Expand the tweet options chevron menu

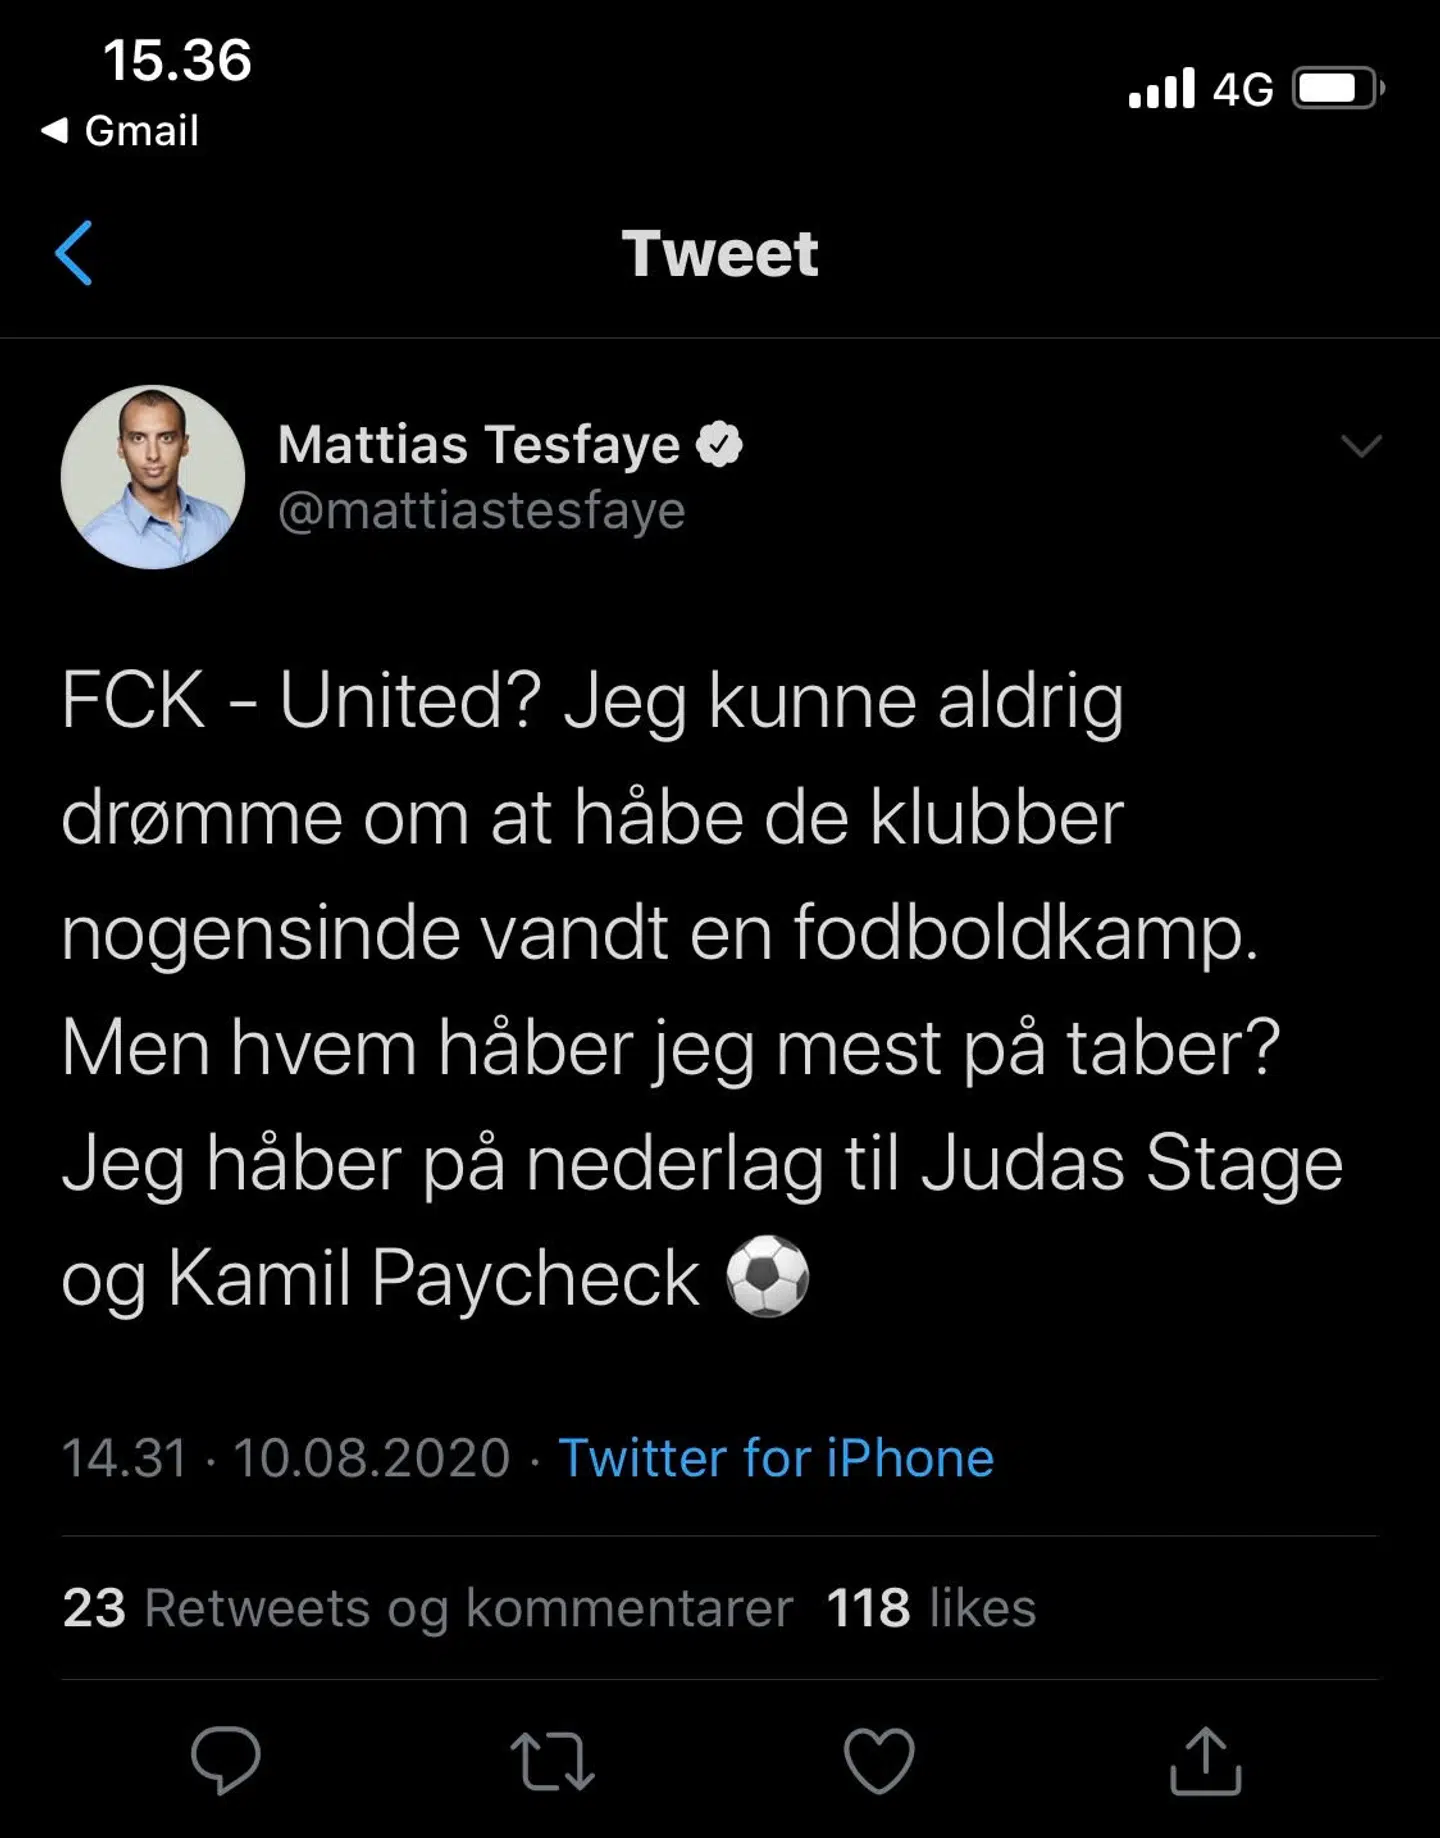(x=1361, y=445)
